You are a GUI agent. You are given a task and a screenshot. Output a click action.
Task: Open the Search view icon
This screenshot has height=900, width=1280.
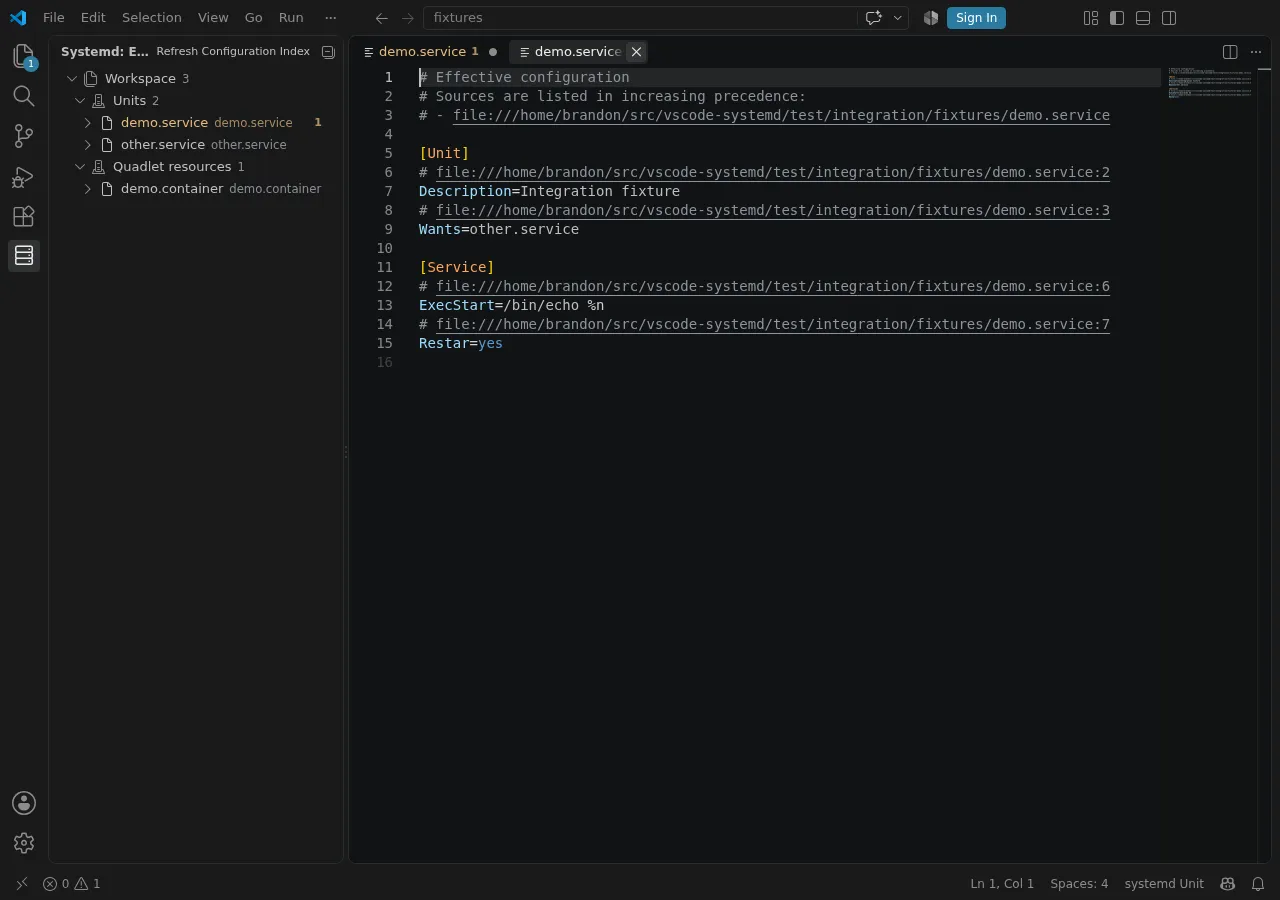[x=24, y=96]
